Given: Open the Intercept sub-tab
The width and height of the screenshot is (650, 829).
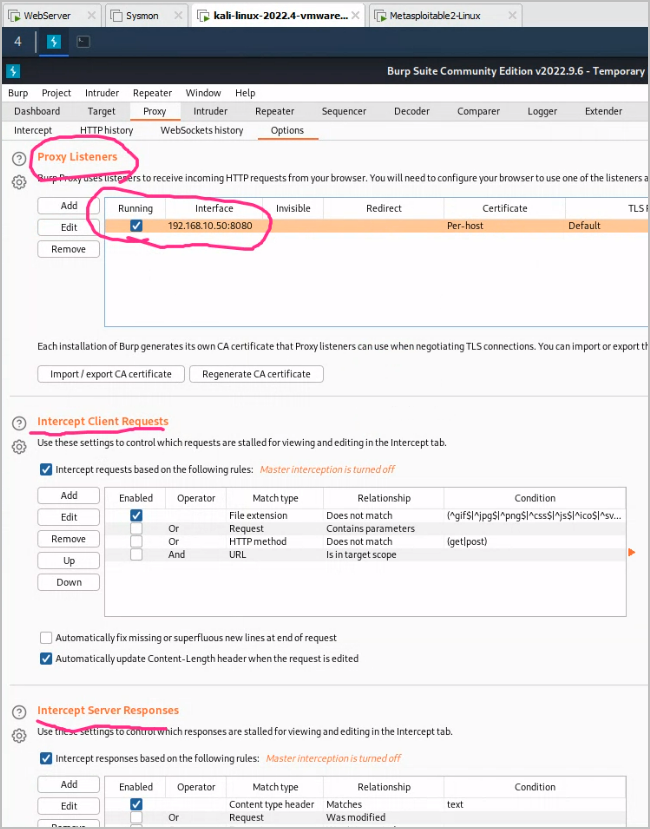Looking at the screenshot, I should pyautogui.click(x=33, y=131).
